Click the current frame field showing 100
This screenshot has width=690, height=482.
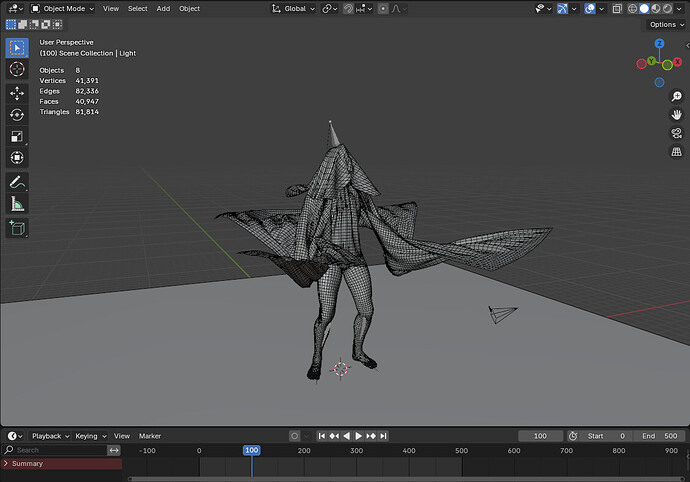[540, 436]
